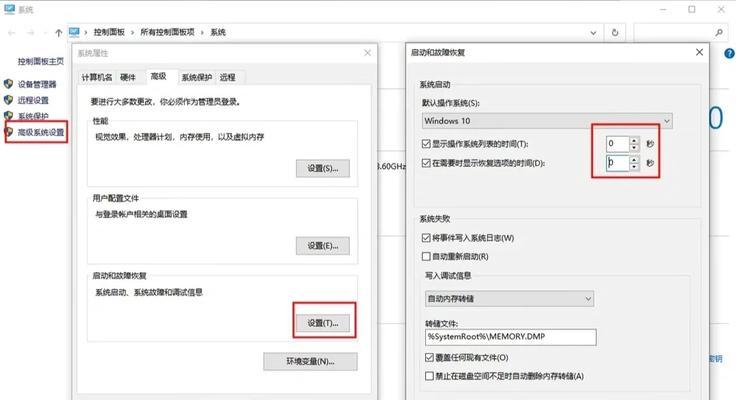
Task: Click the 系统 breadcrumb item
Action: pyautogui.click(x=218, y=32)
